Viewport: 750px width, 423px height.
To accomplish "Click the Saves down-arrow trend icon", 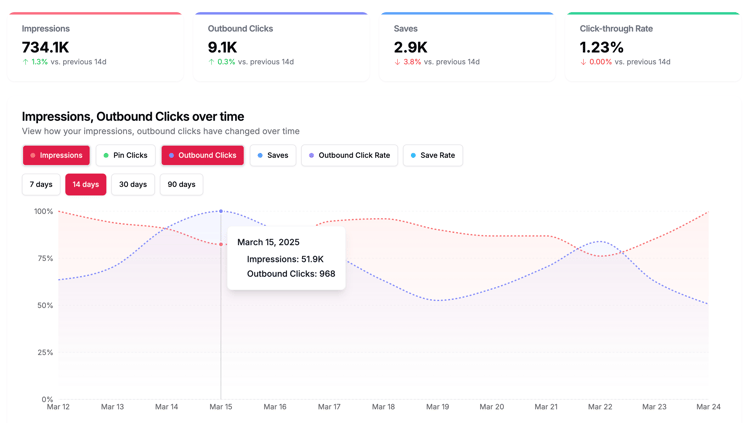I will 398,62.
